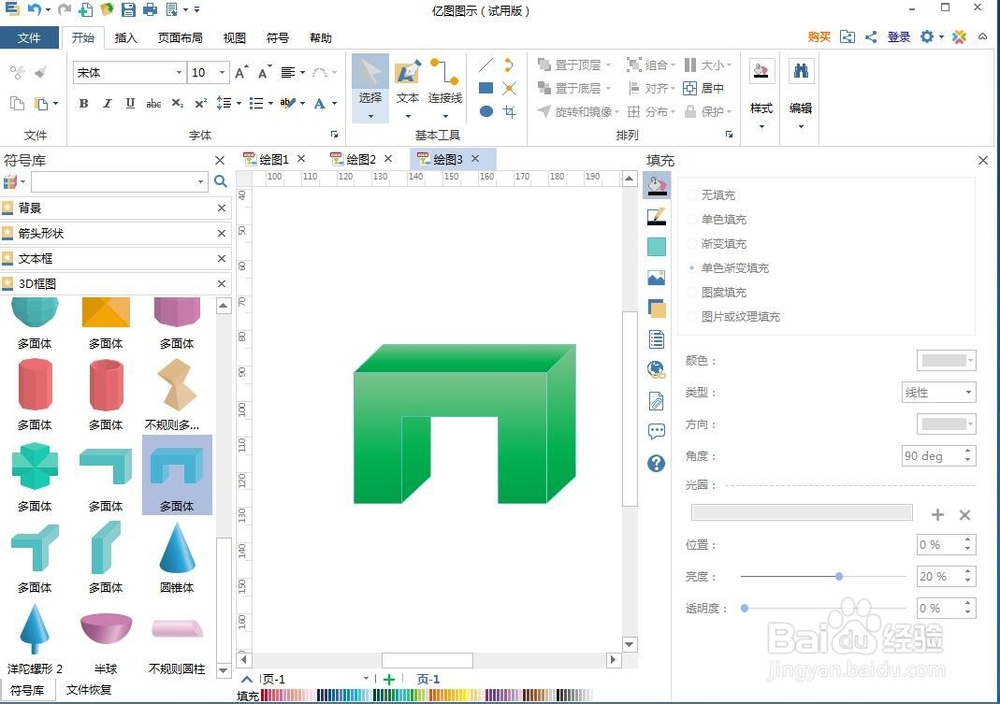Click the Save icon in quick access toolbar

(129, 9)
